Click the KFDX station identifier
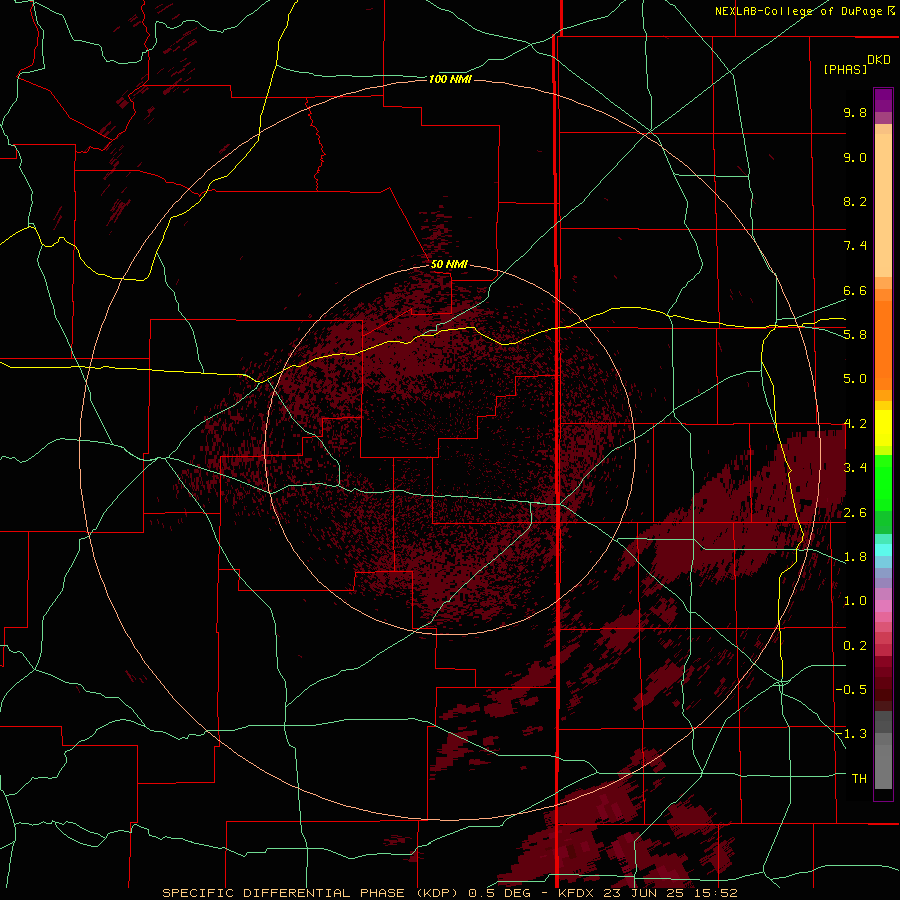This screenshot has width=900, height=900. (578, 893)
